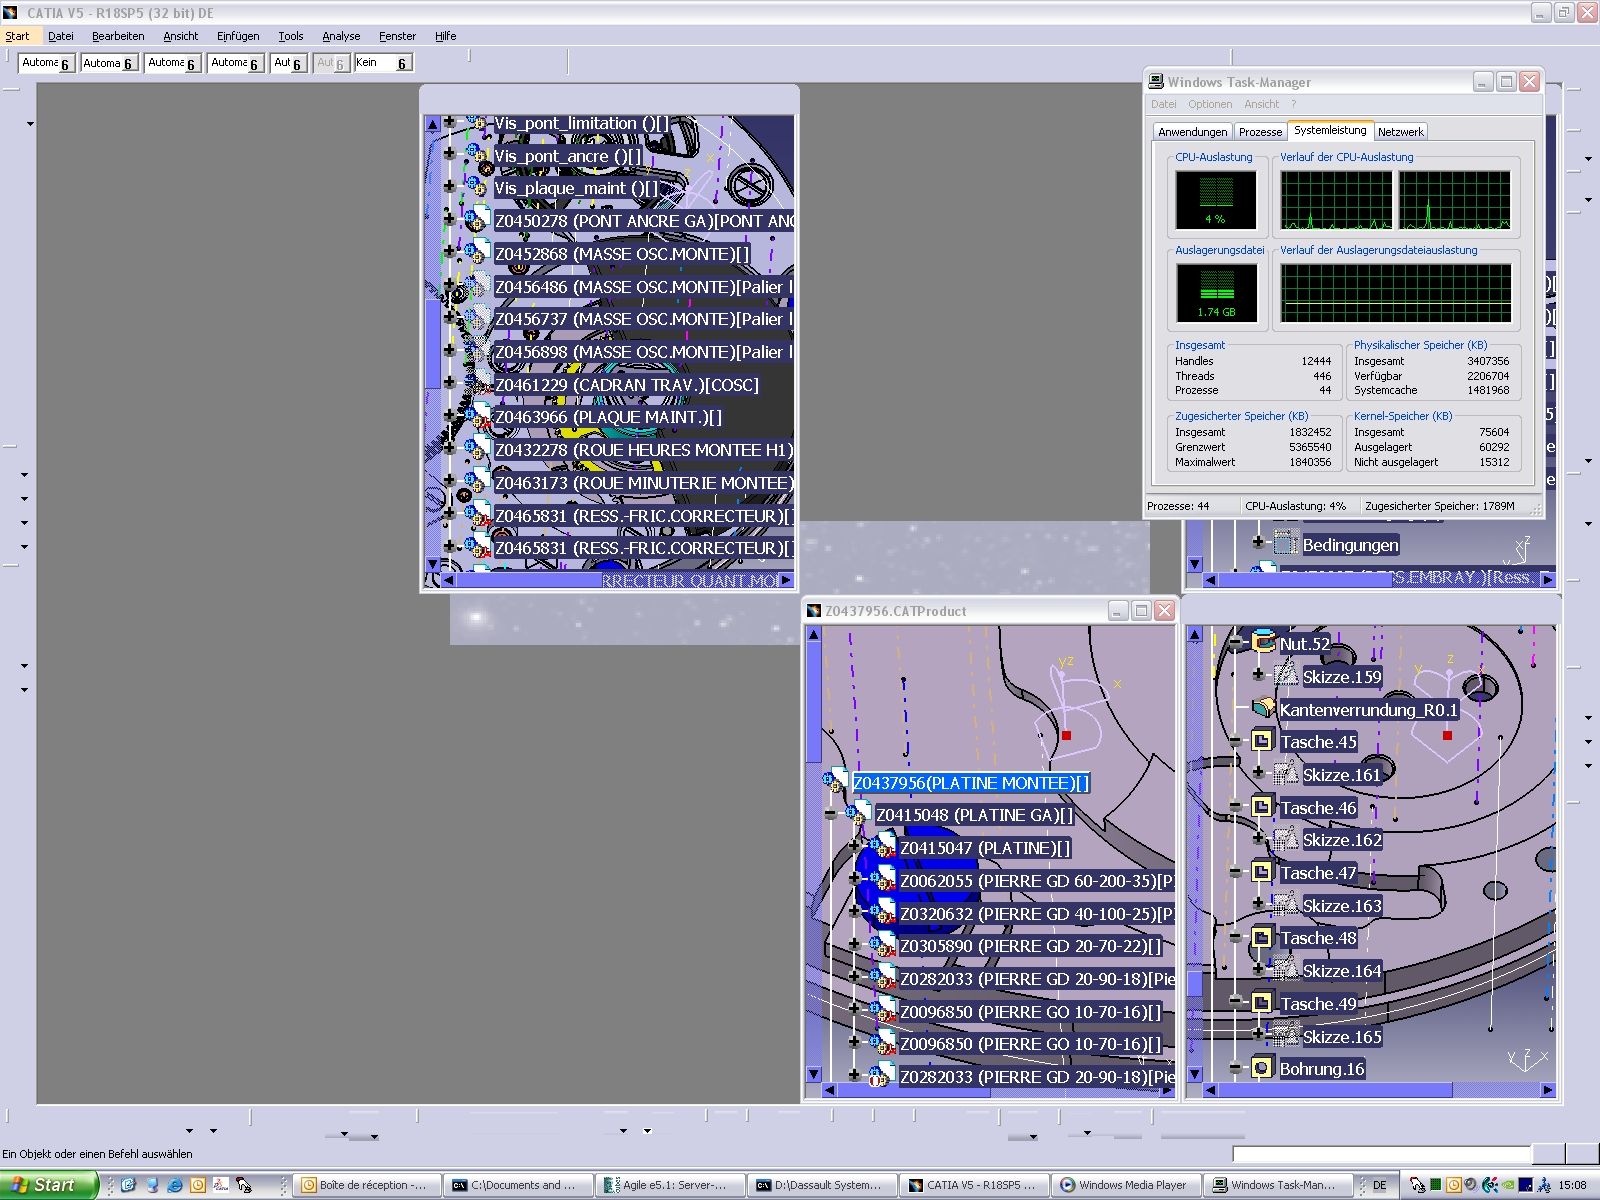The height and width of the screenshot is (1200, 1600).
Task: Click the command input field in the status bar
Action: 1381,1154
